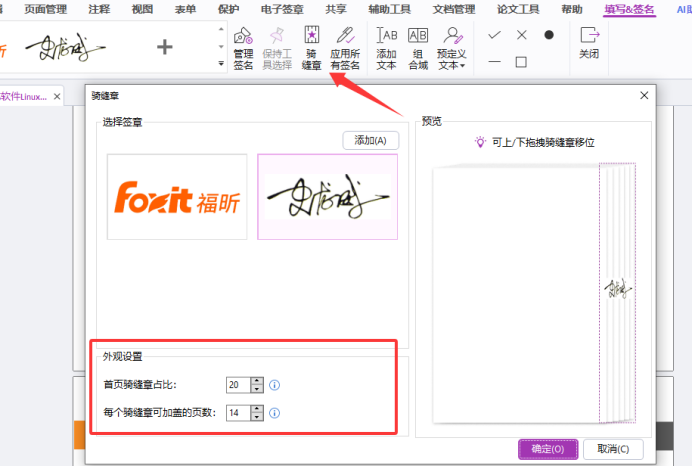Open the 页面管理 menu tab

(x=46, y=9)
